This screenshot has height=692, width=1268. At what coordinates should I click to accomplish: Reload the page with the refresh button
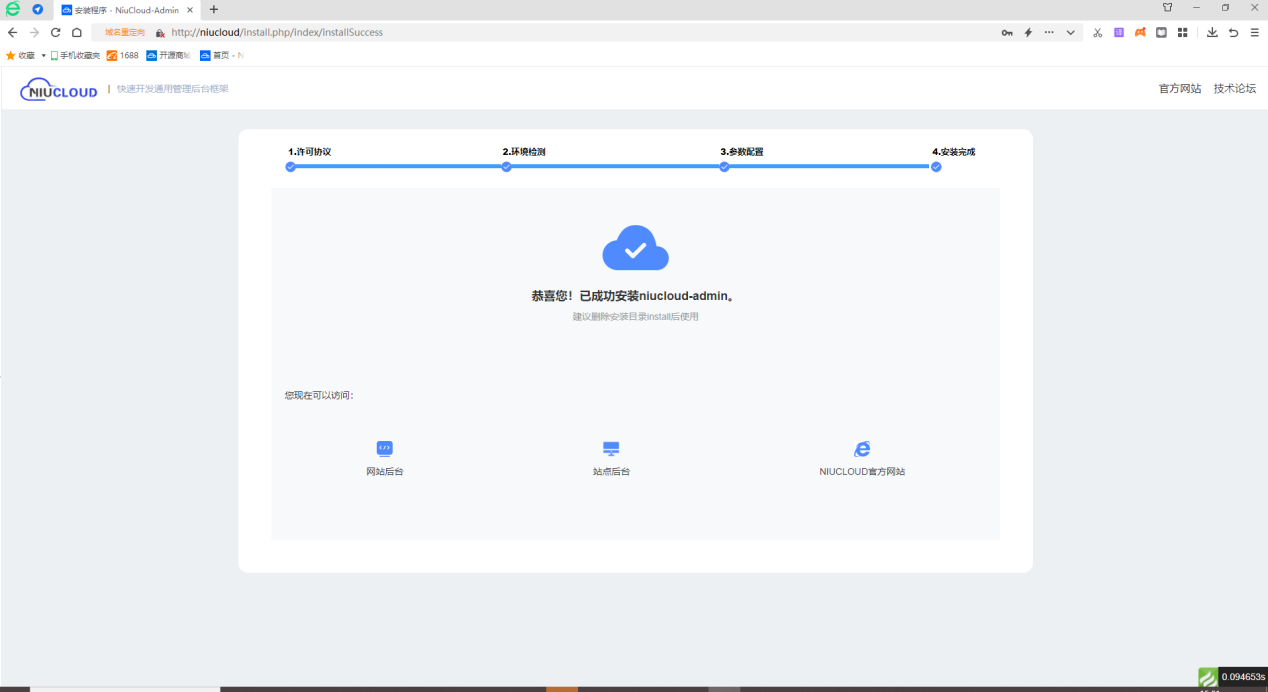(x=55, y=32)
